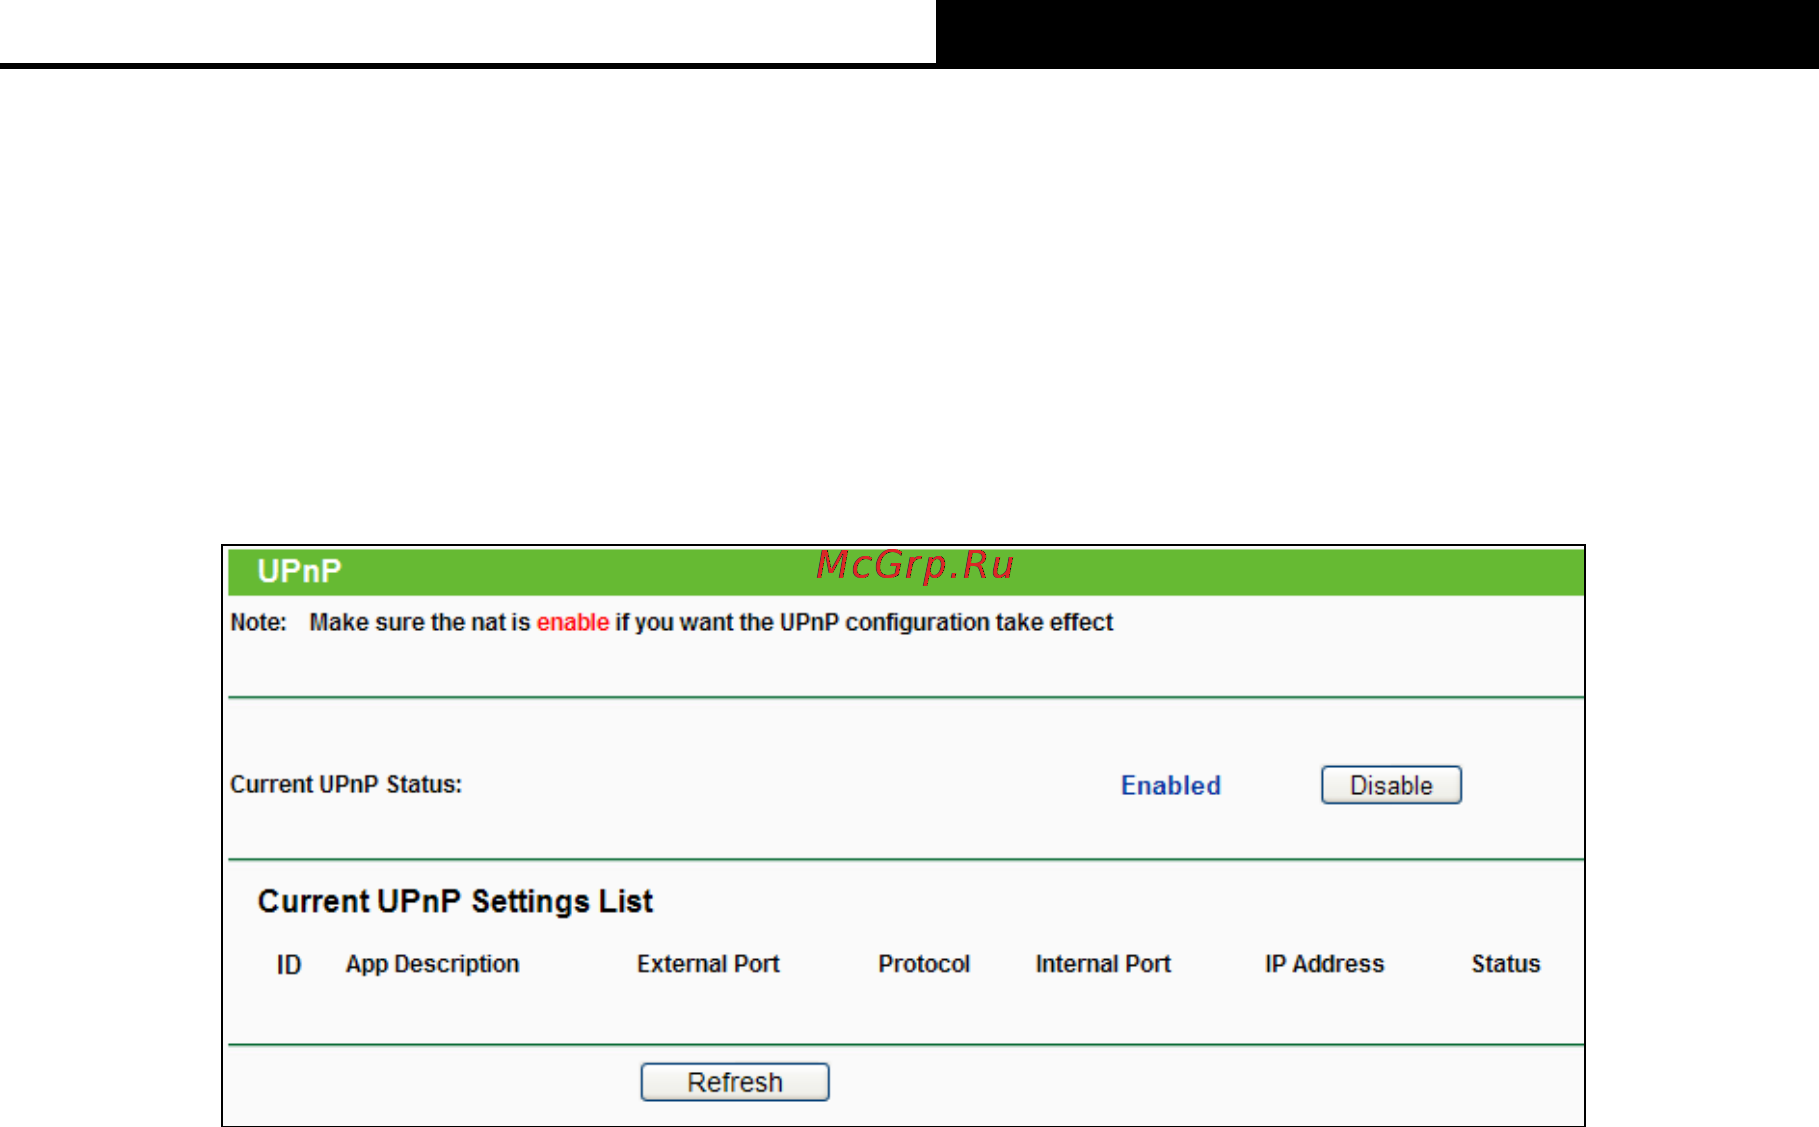The width and height of the screenshot is (1819, 1127).
Task: Click the Internal Port column header
Action: tap(1103, 964)
